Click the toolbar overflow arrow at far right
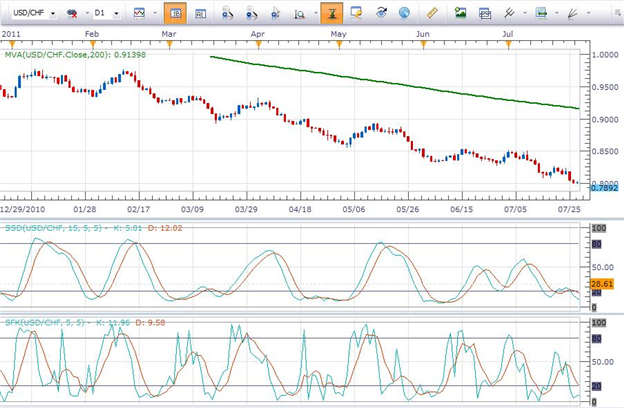The height and width of the screenshot is (408, 624). (618, 13)
